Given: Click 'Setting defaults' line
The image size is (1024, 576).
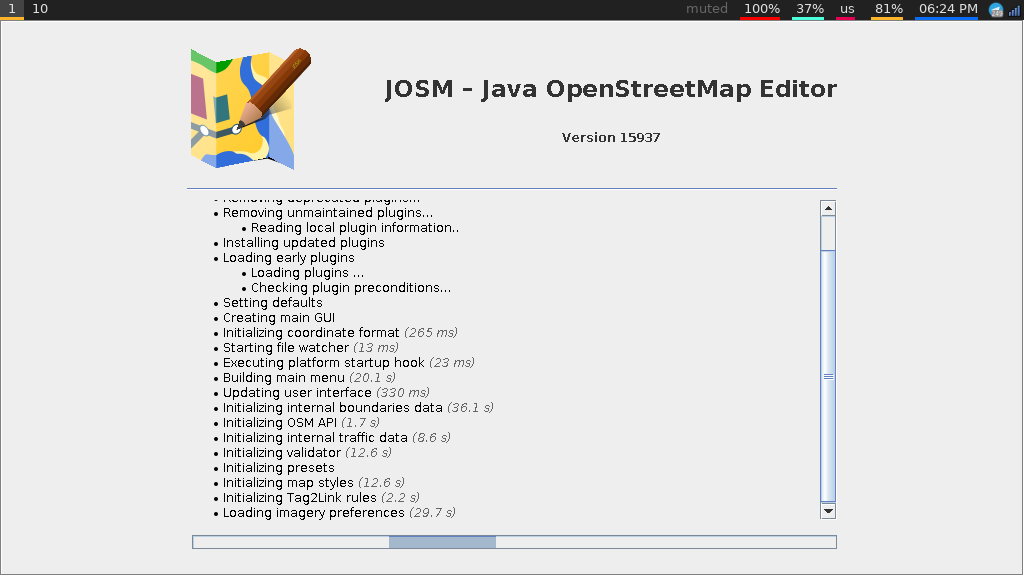Looking at the screenshot, I should 272,302.
